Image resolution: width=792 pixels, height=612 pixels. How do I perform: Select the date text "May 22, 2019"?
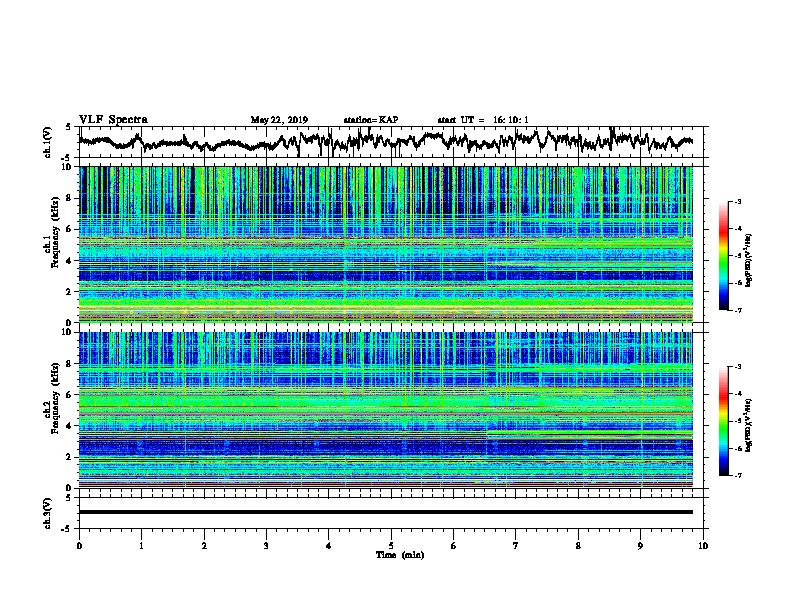pos(279,120)
